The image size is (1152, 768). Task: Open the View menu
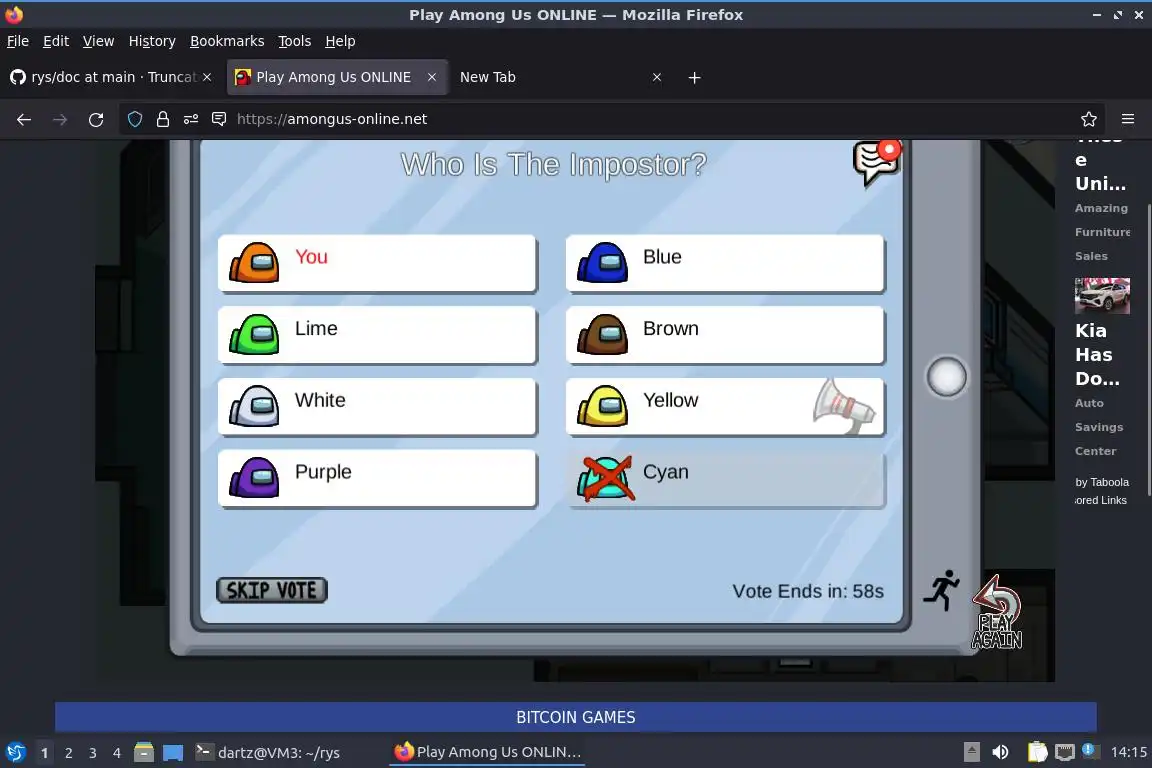click(98, 41)
